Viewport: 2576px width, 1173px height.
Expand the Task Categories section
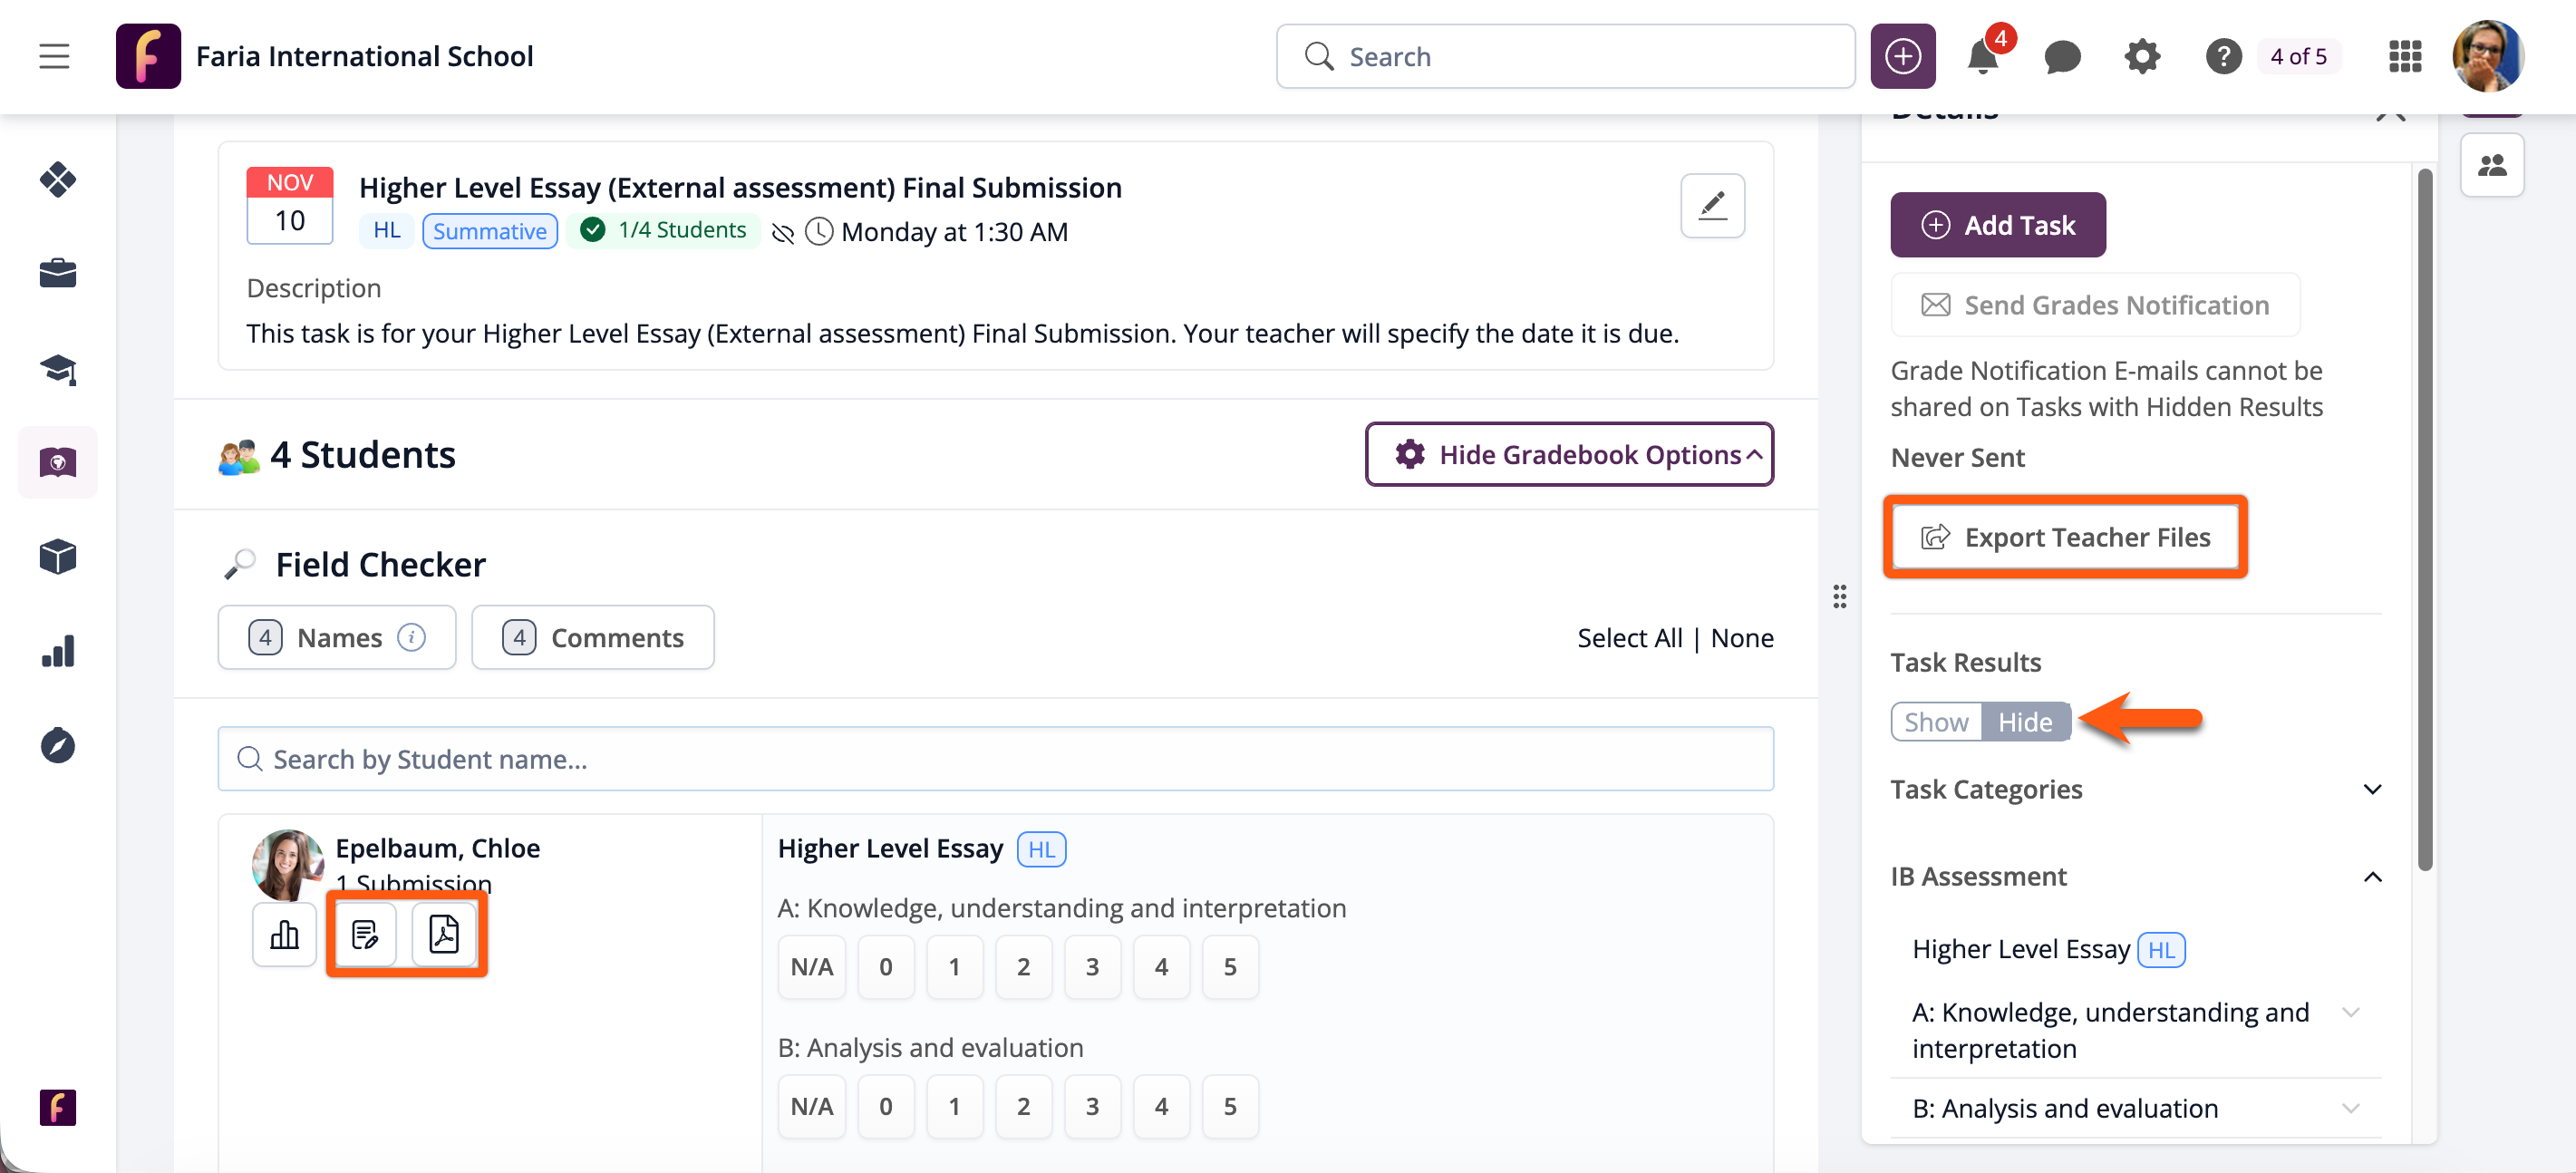tap(2372, 789)
